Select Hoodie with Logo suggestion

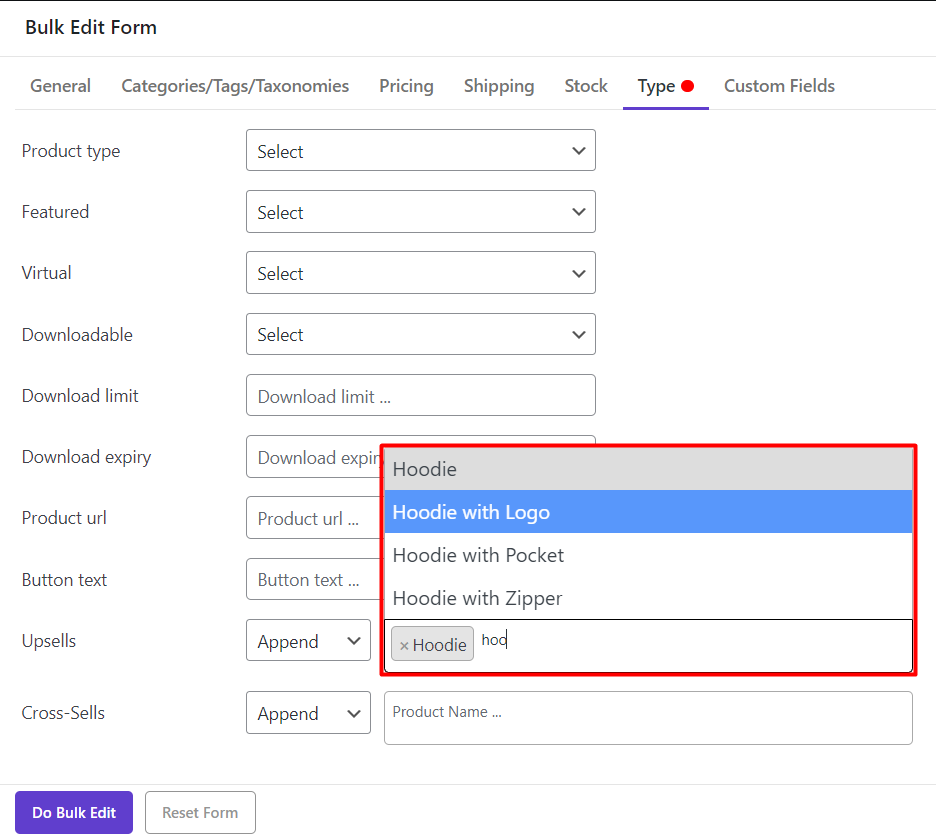[648, 512]
